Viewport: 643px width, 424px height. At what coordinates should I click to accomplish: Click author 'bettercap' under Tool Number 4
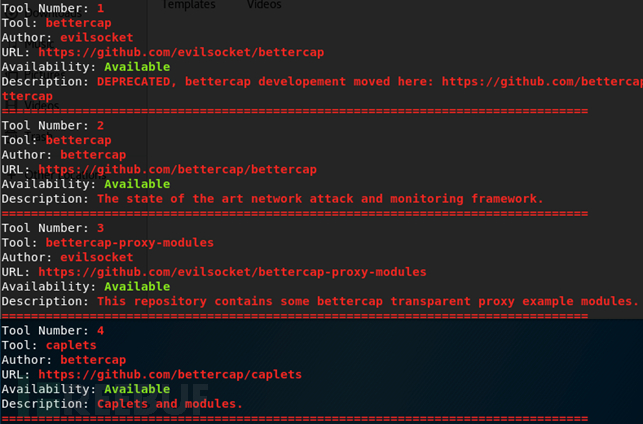[x=93, y=360]
